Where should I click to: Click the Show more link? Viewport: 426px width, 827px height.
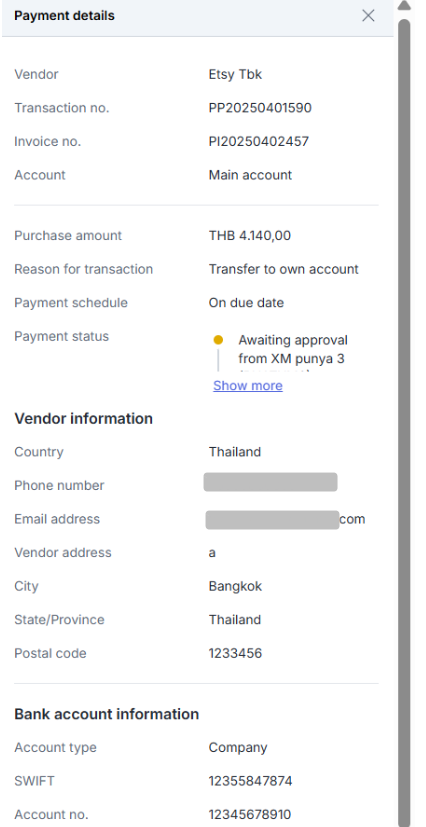click(248, 386)
